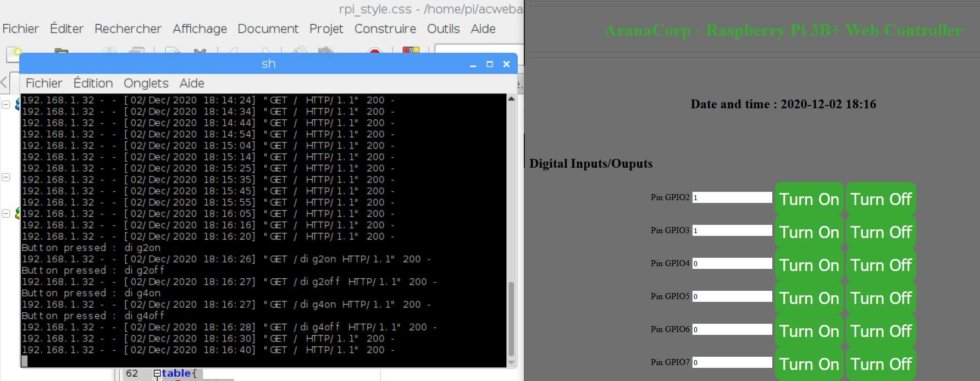The width and height of the screenshot is (980, 381).
Task: Open the Projet menu in Geany
Action: tap(326, 29)
